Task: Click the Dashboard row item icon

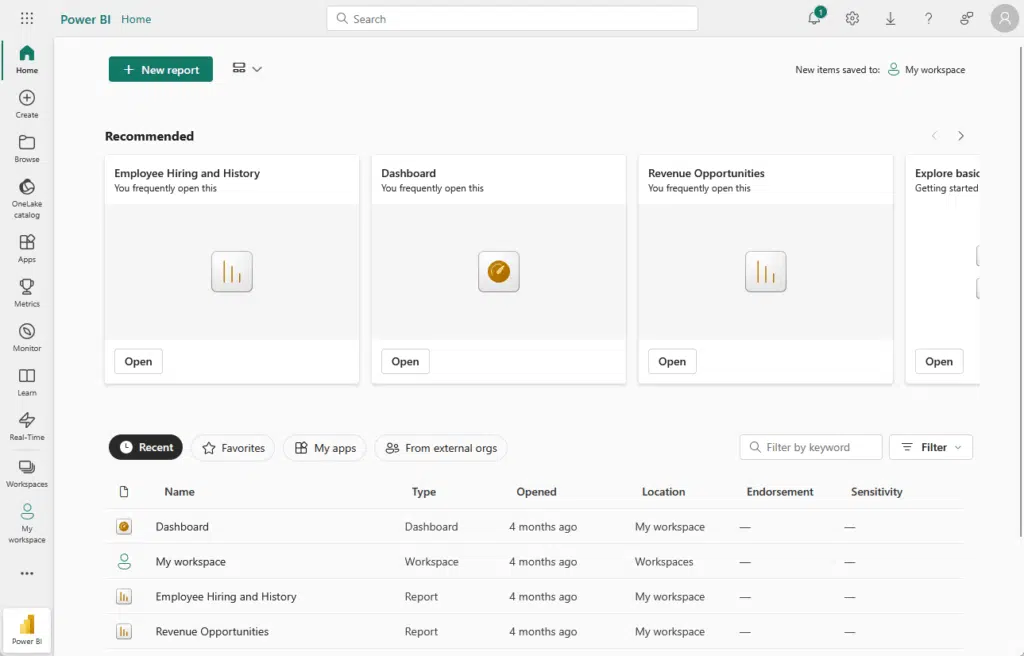Action: click(124, 527)
